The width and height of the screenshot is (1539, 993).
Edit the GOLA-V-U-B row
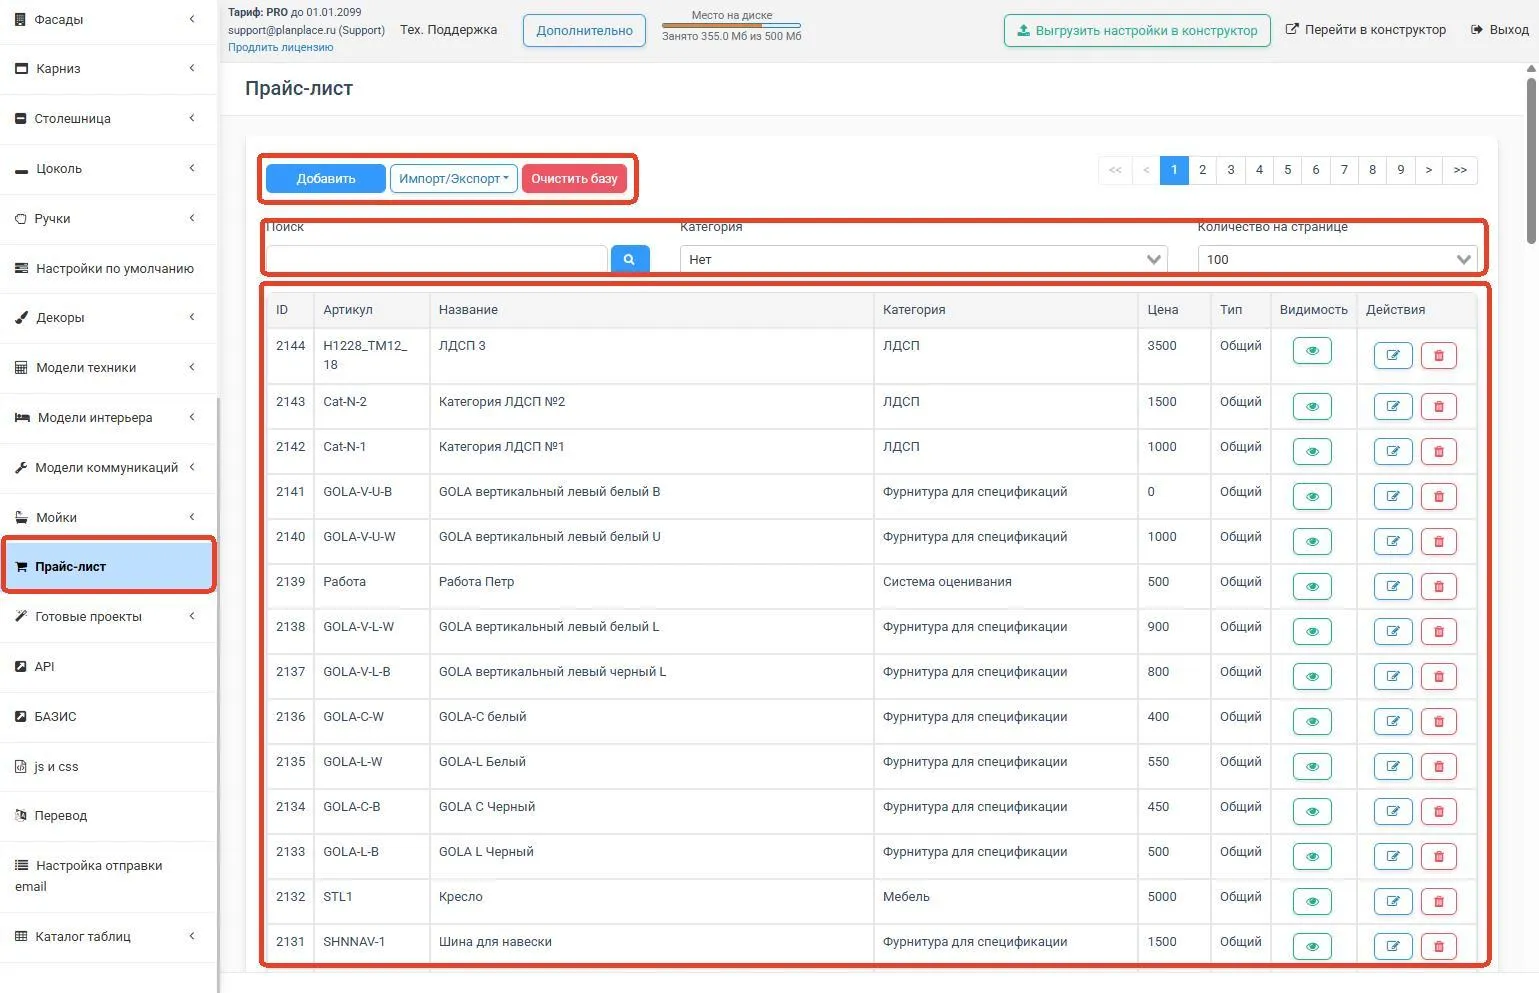(x=1392, y=496)
